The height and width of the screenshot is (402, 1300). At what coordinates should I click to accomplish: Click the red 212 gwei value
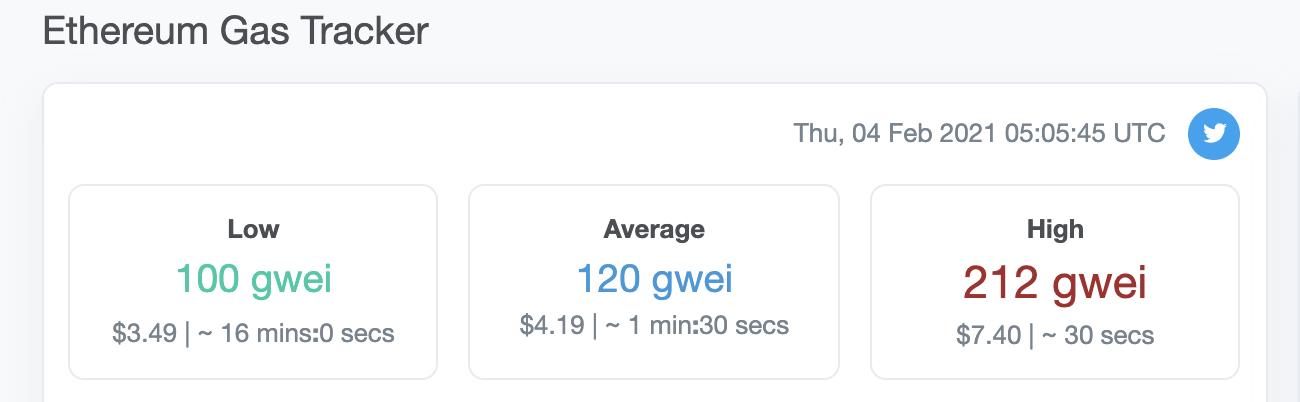(1055, 283)
